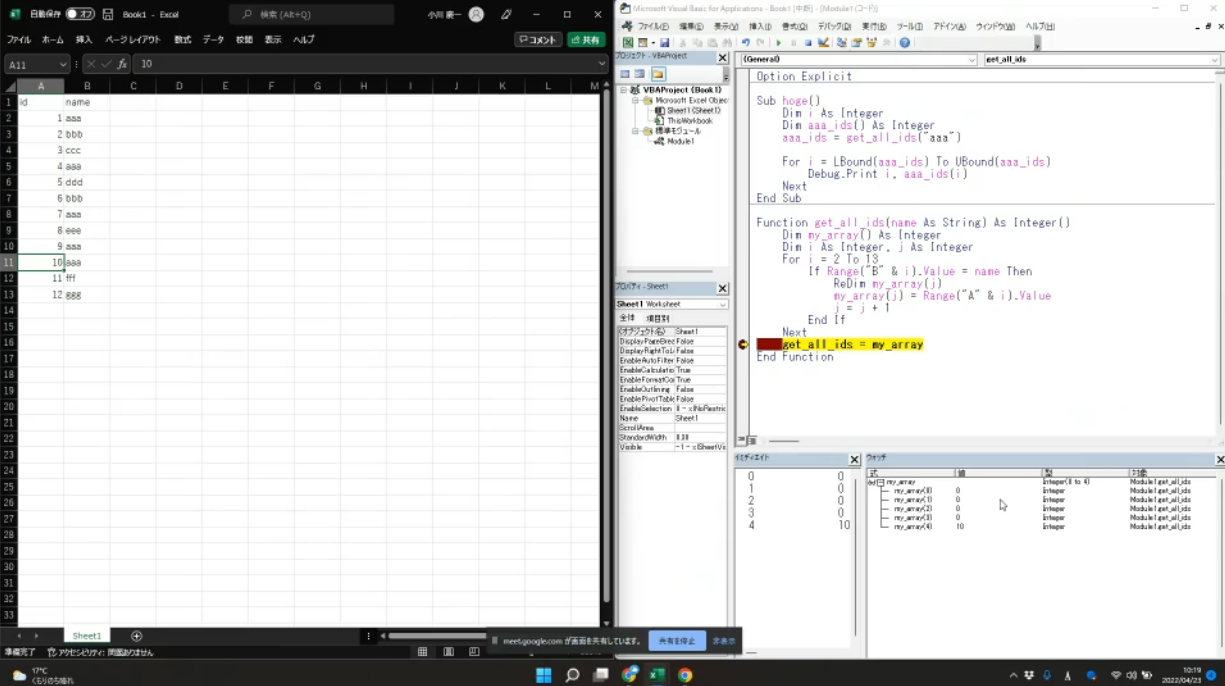The width and height of the screenshot is (1225, 686).
Task: Click the Run (play) icon in VBA toolbar
Action: [779, 43]
